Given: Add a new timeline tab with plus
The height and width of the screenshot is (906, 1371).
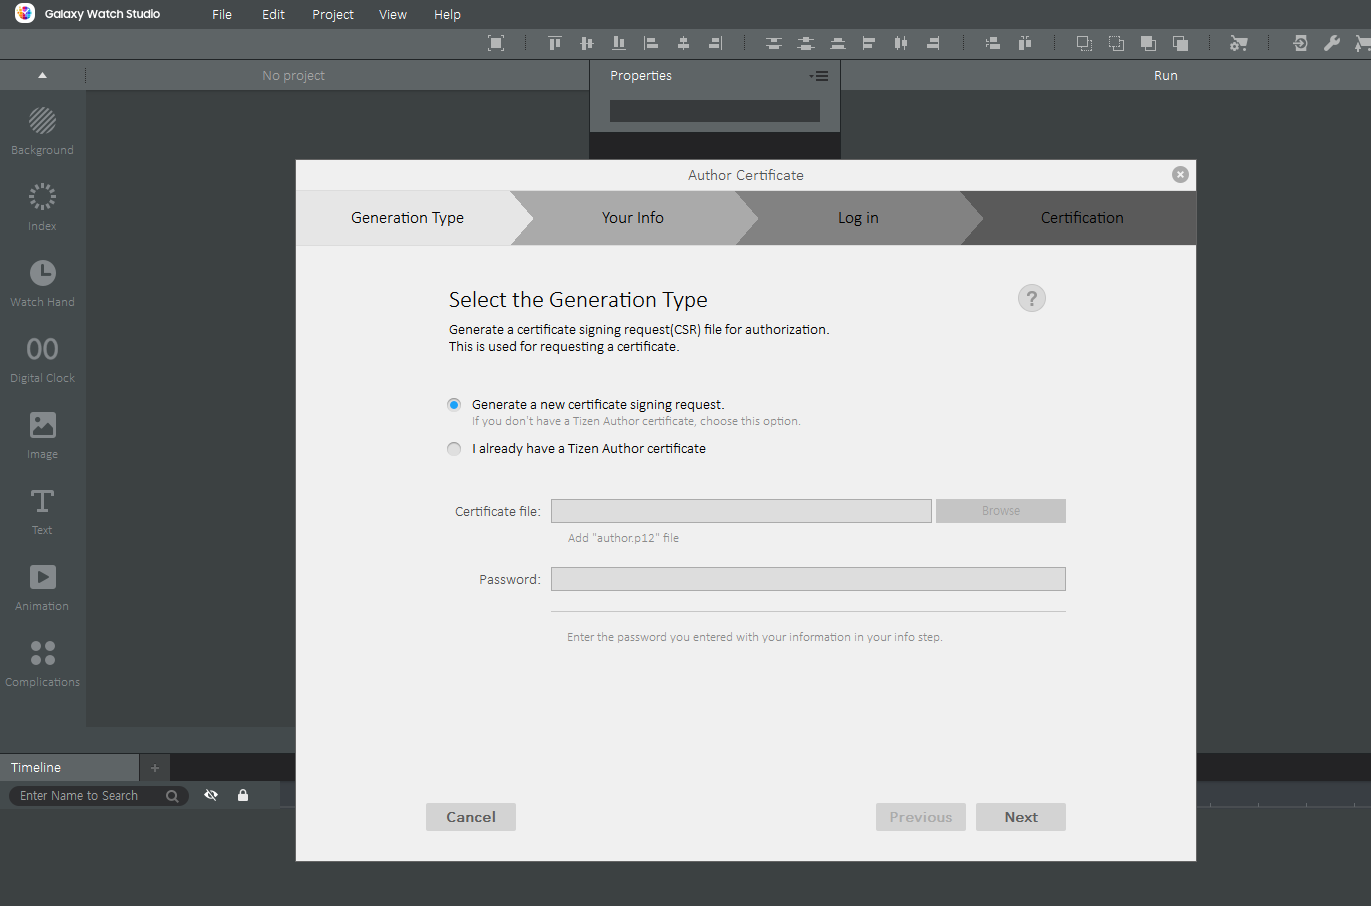Looking at the screenshot, I should tap(155, 768).
